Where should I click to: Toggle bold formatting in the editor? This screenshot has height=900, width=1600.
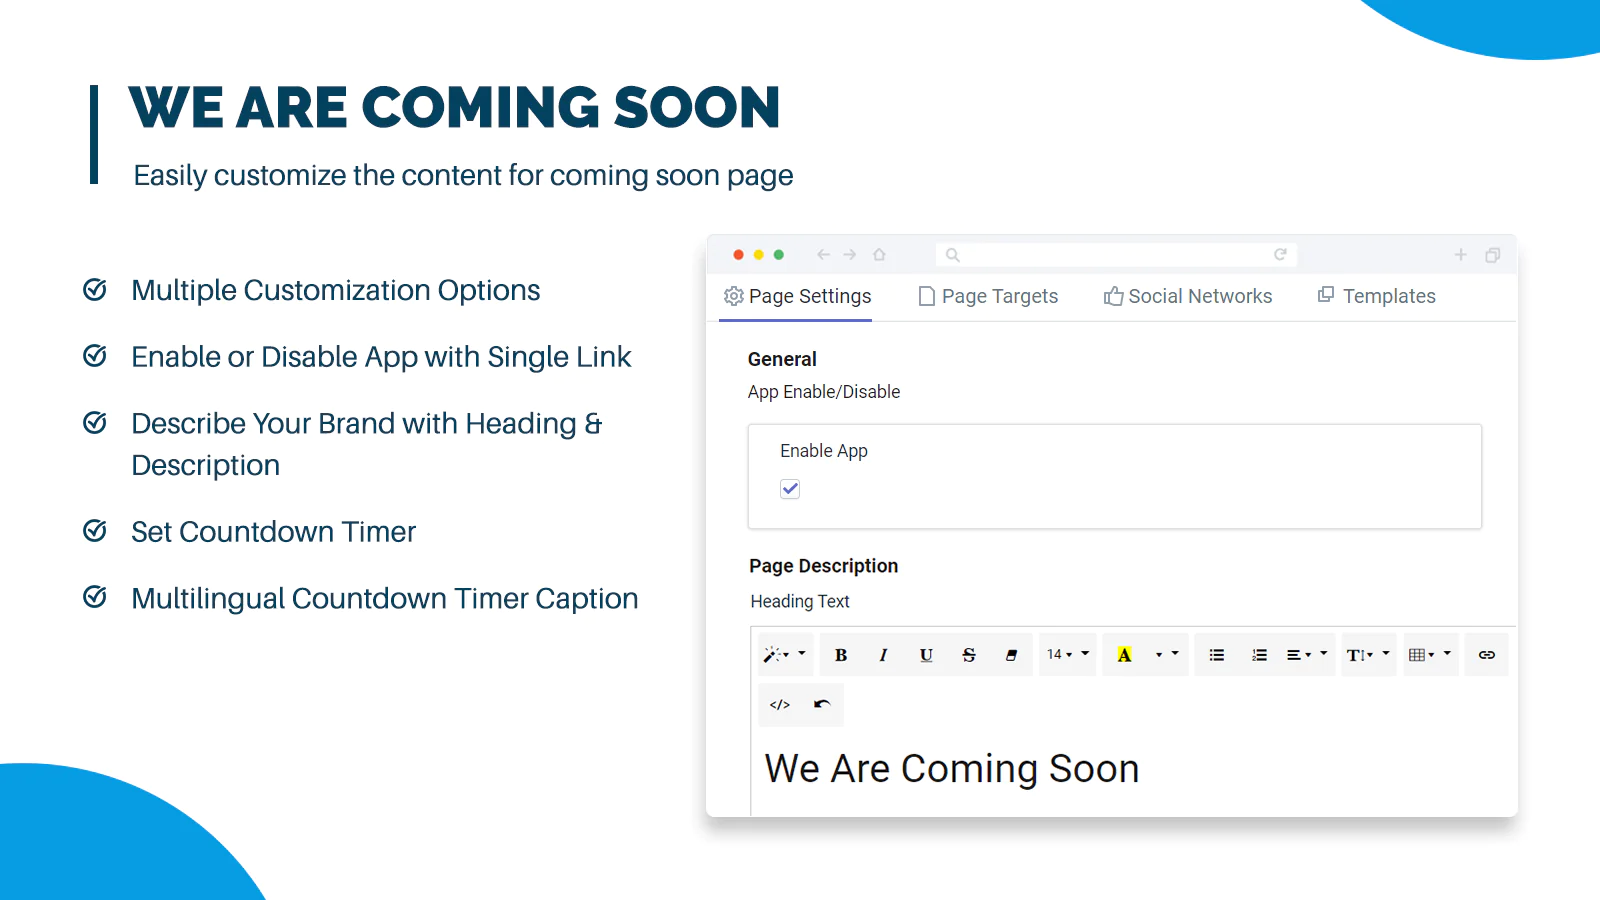click(x=841, y=655)
